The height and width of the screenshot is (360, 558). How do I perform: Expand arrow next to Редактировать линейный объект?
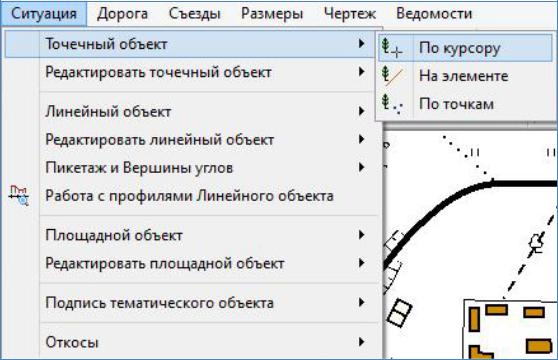point(362,139)
